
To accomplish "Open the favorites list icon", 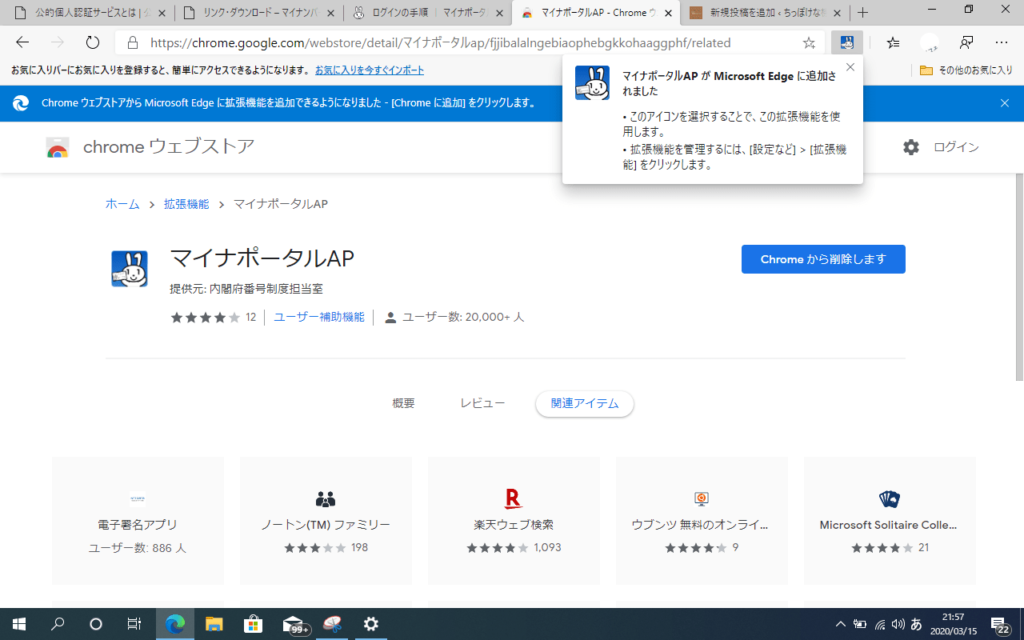I will [x=893, y=42].
